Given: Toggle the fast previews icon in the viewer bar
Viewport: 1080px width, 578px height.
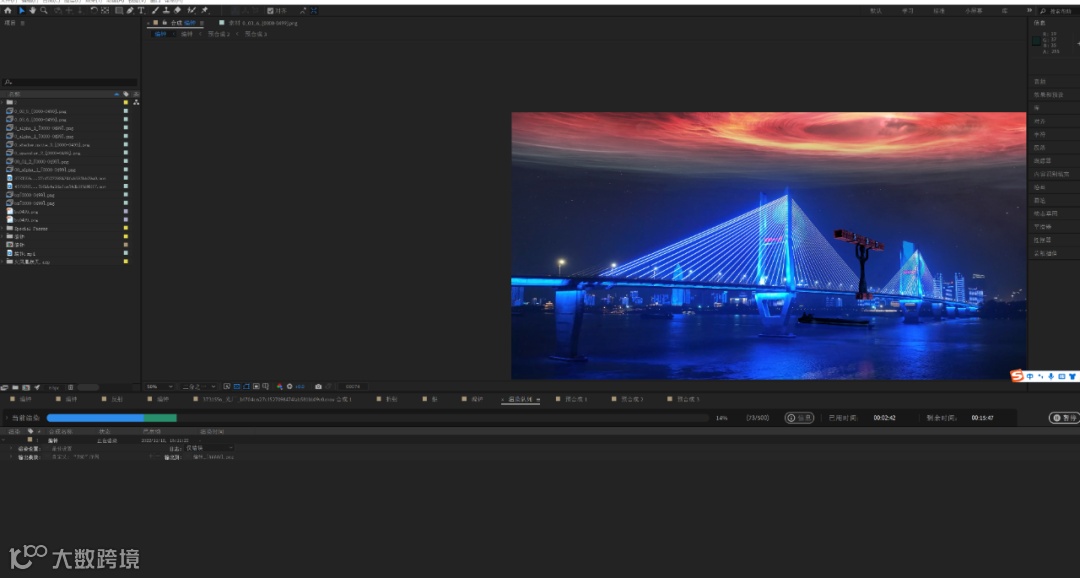Looking at the screenshot, I should [227, 386].
